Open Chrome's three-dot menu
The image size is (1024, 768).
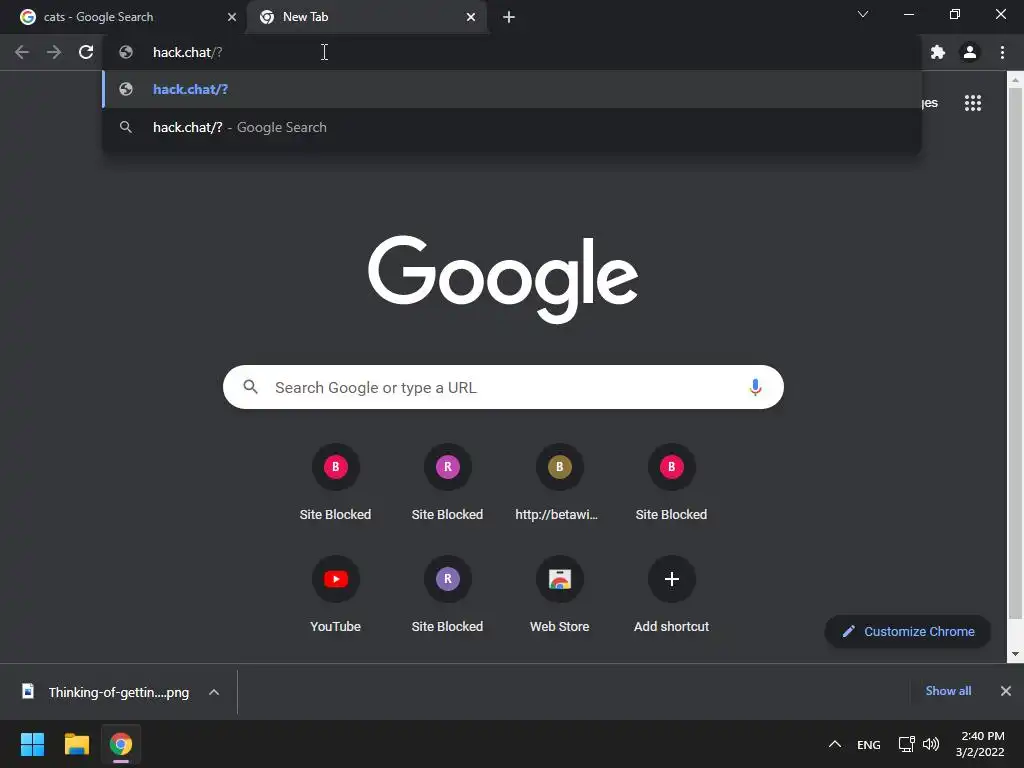pos(1002,52)
